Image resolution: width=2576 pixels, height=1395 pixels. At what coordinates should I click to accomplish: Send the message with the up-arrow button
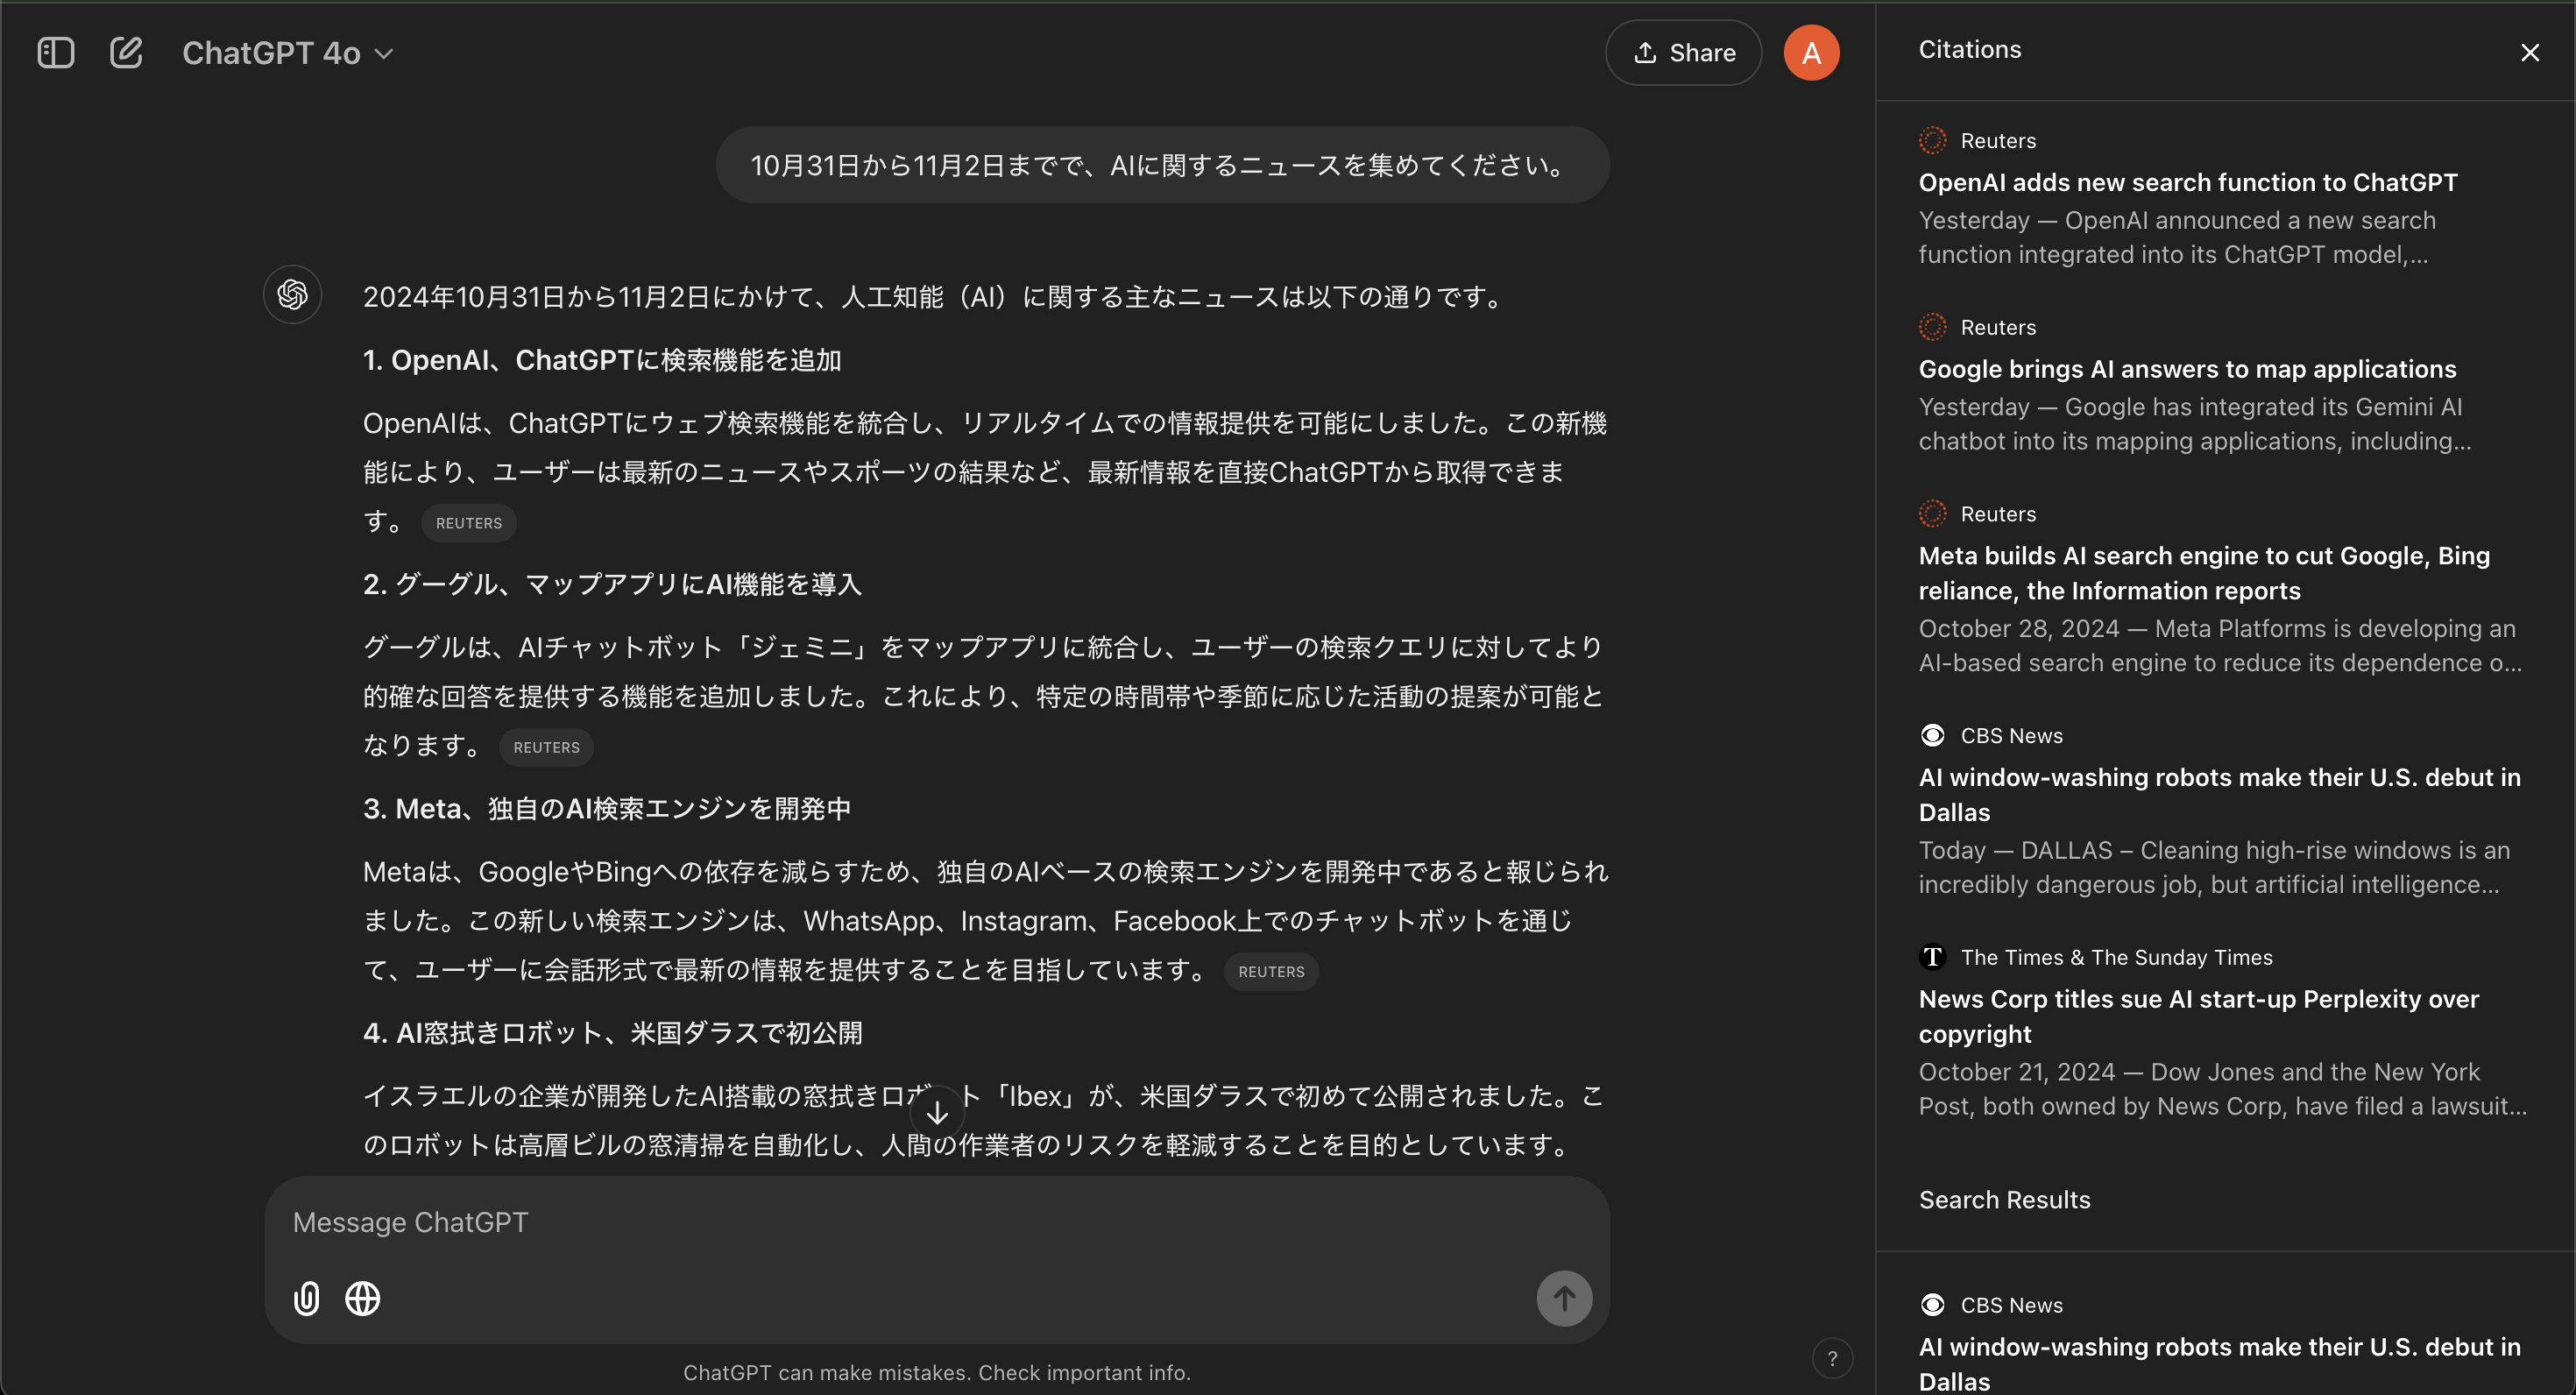click(1563, 1298)
